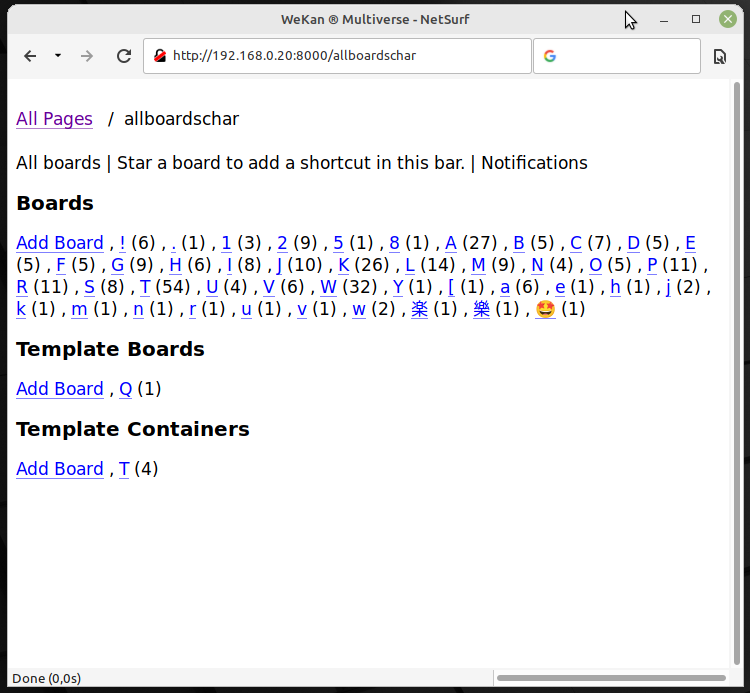The image size is (750, 693).
Task: Open boards starting with lowercase u
Action: pyautogui.click(x=246, y=309)
